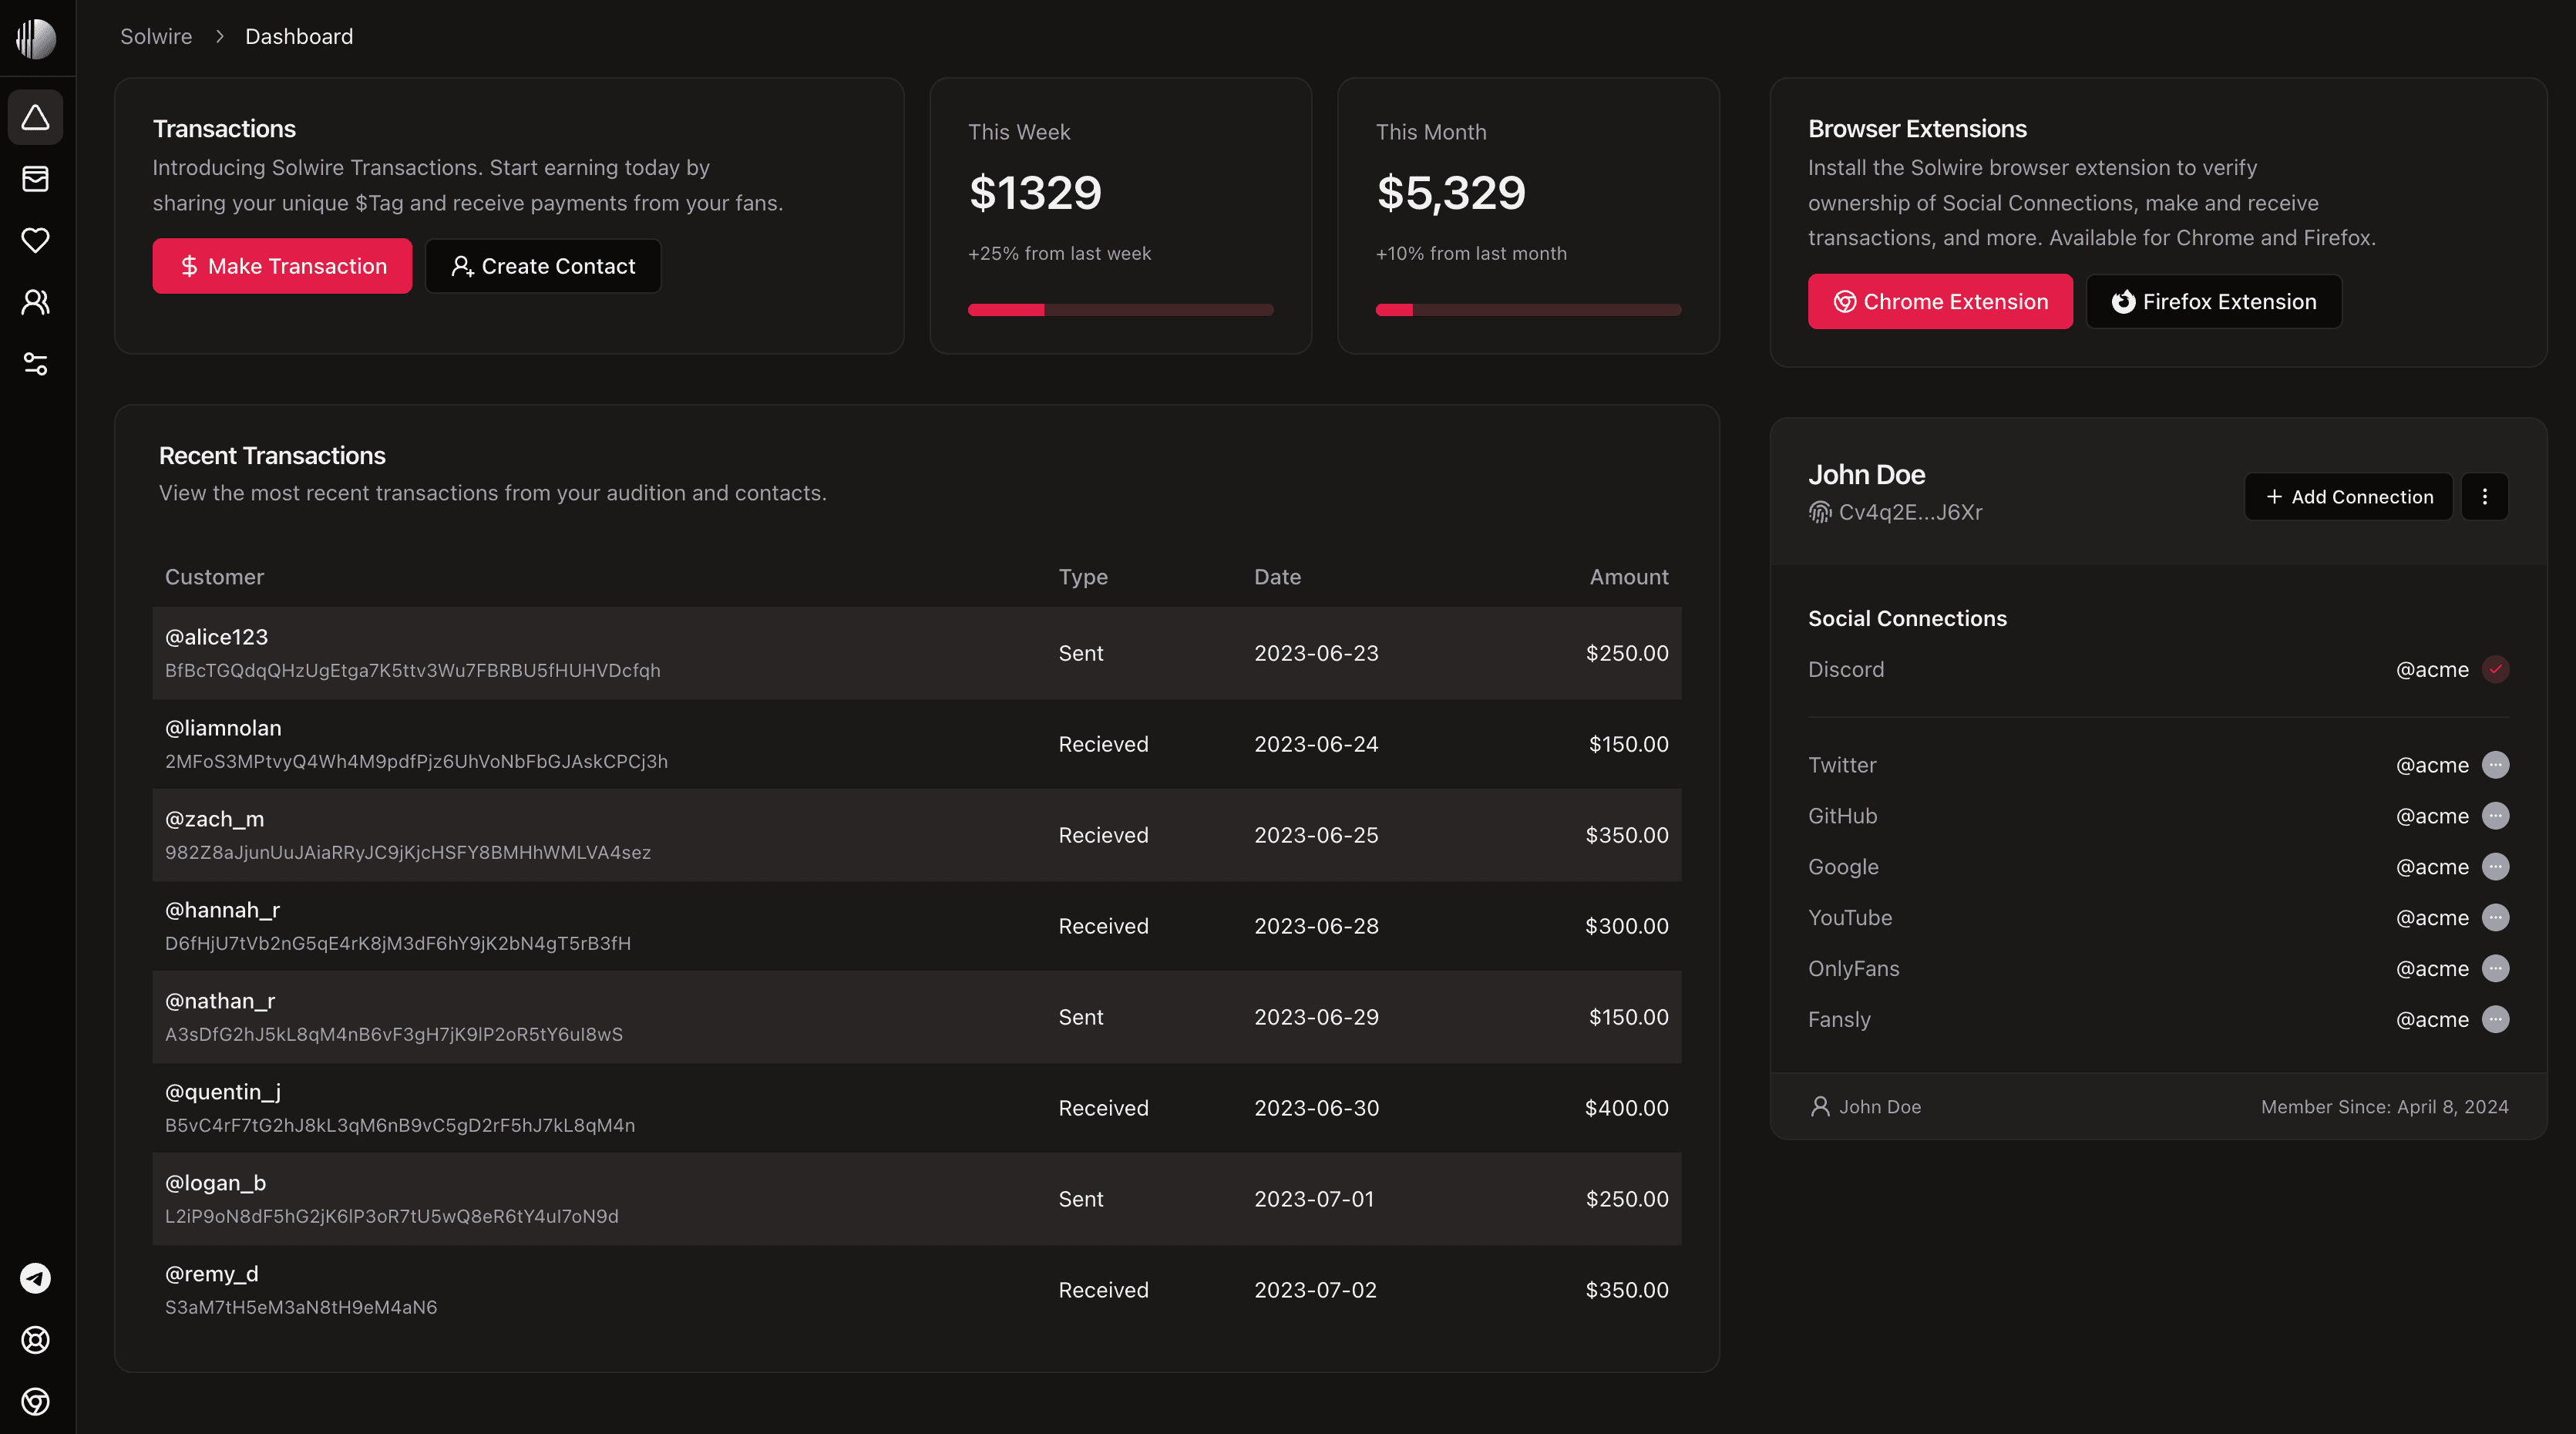The height and width of the screenshot is (1434, 2576).
Task: Click the GitHub connection label
Action: coord(1843,816)
